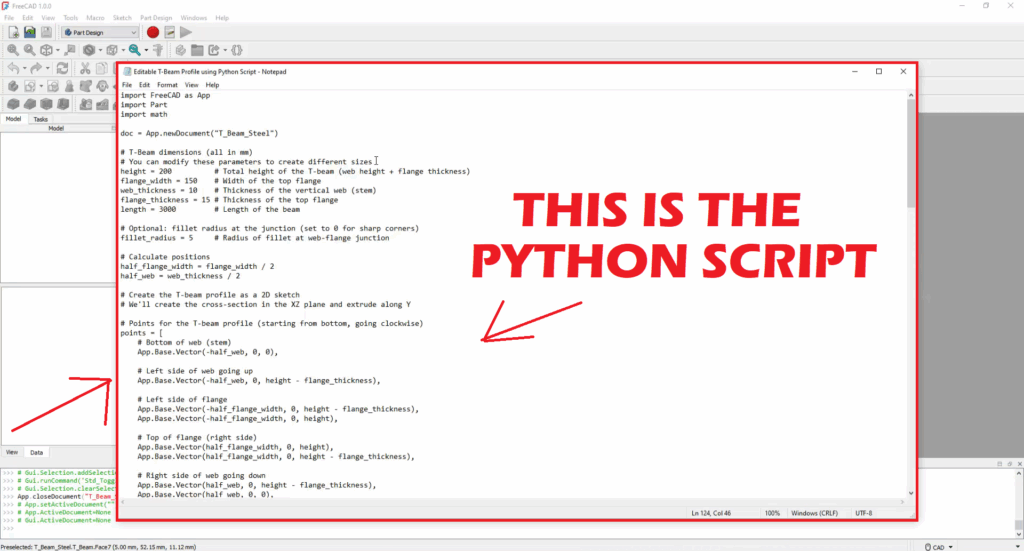Open the Macro menu in FreeCAD

pyautogui.click(x=96, y=18)
